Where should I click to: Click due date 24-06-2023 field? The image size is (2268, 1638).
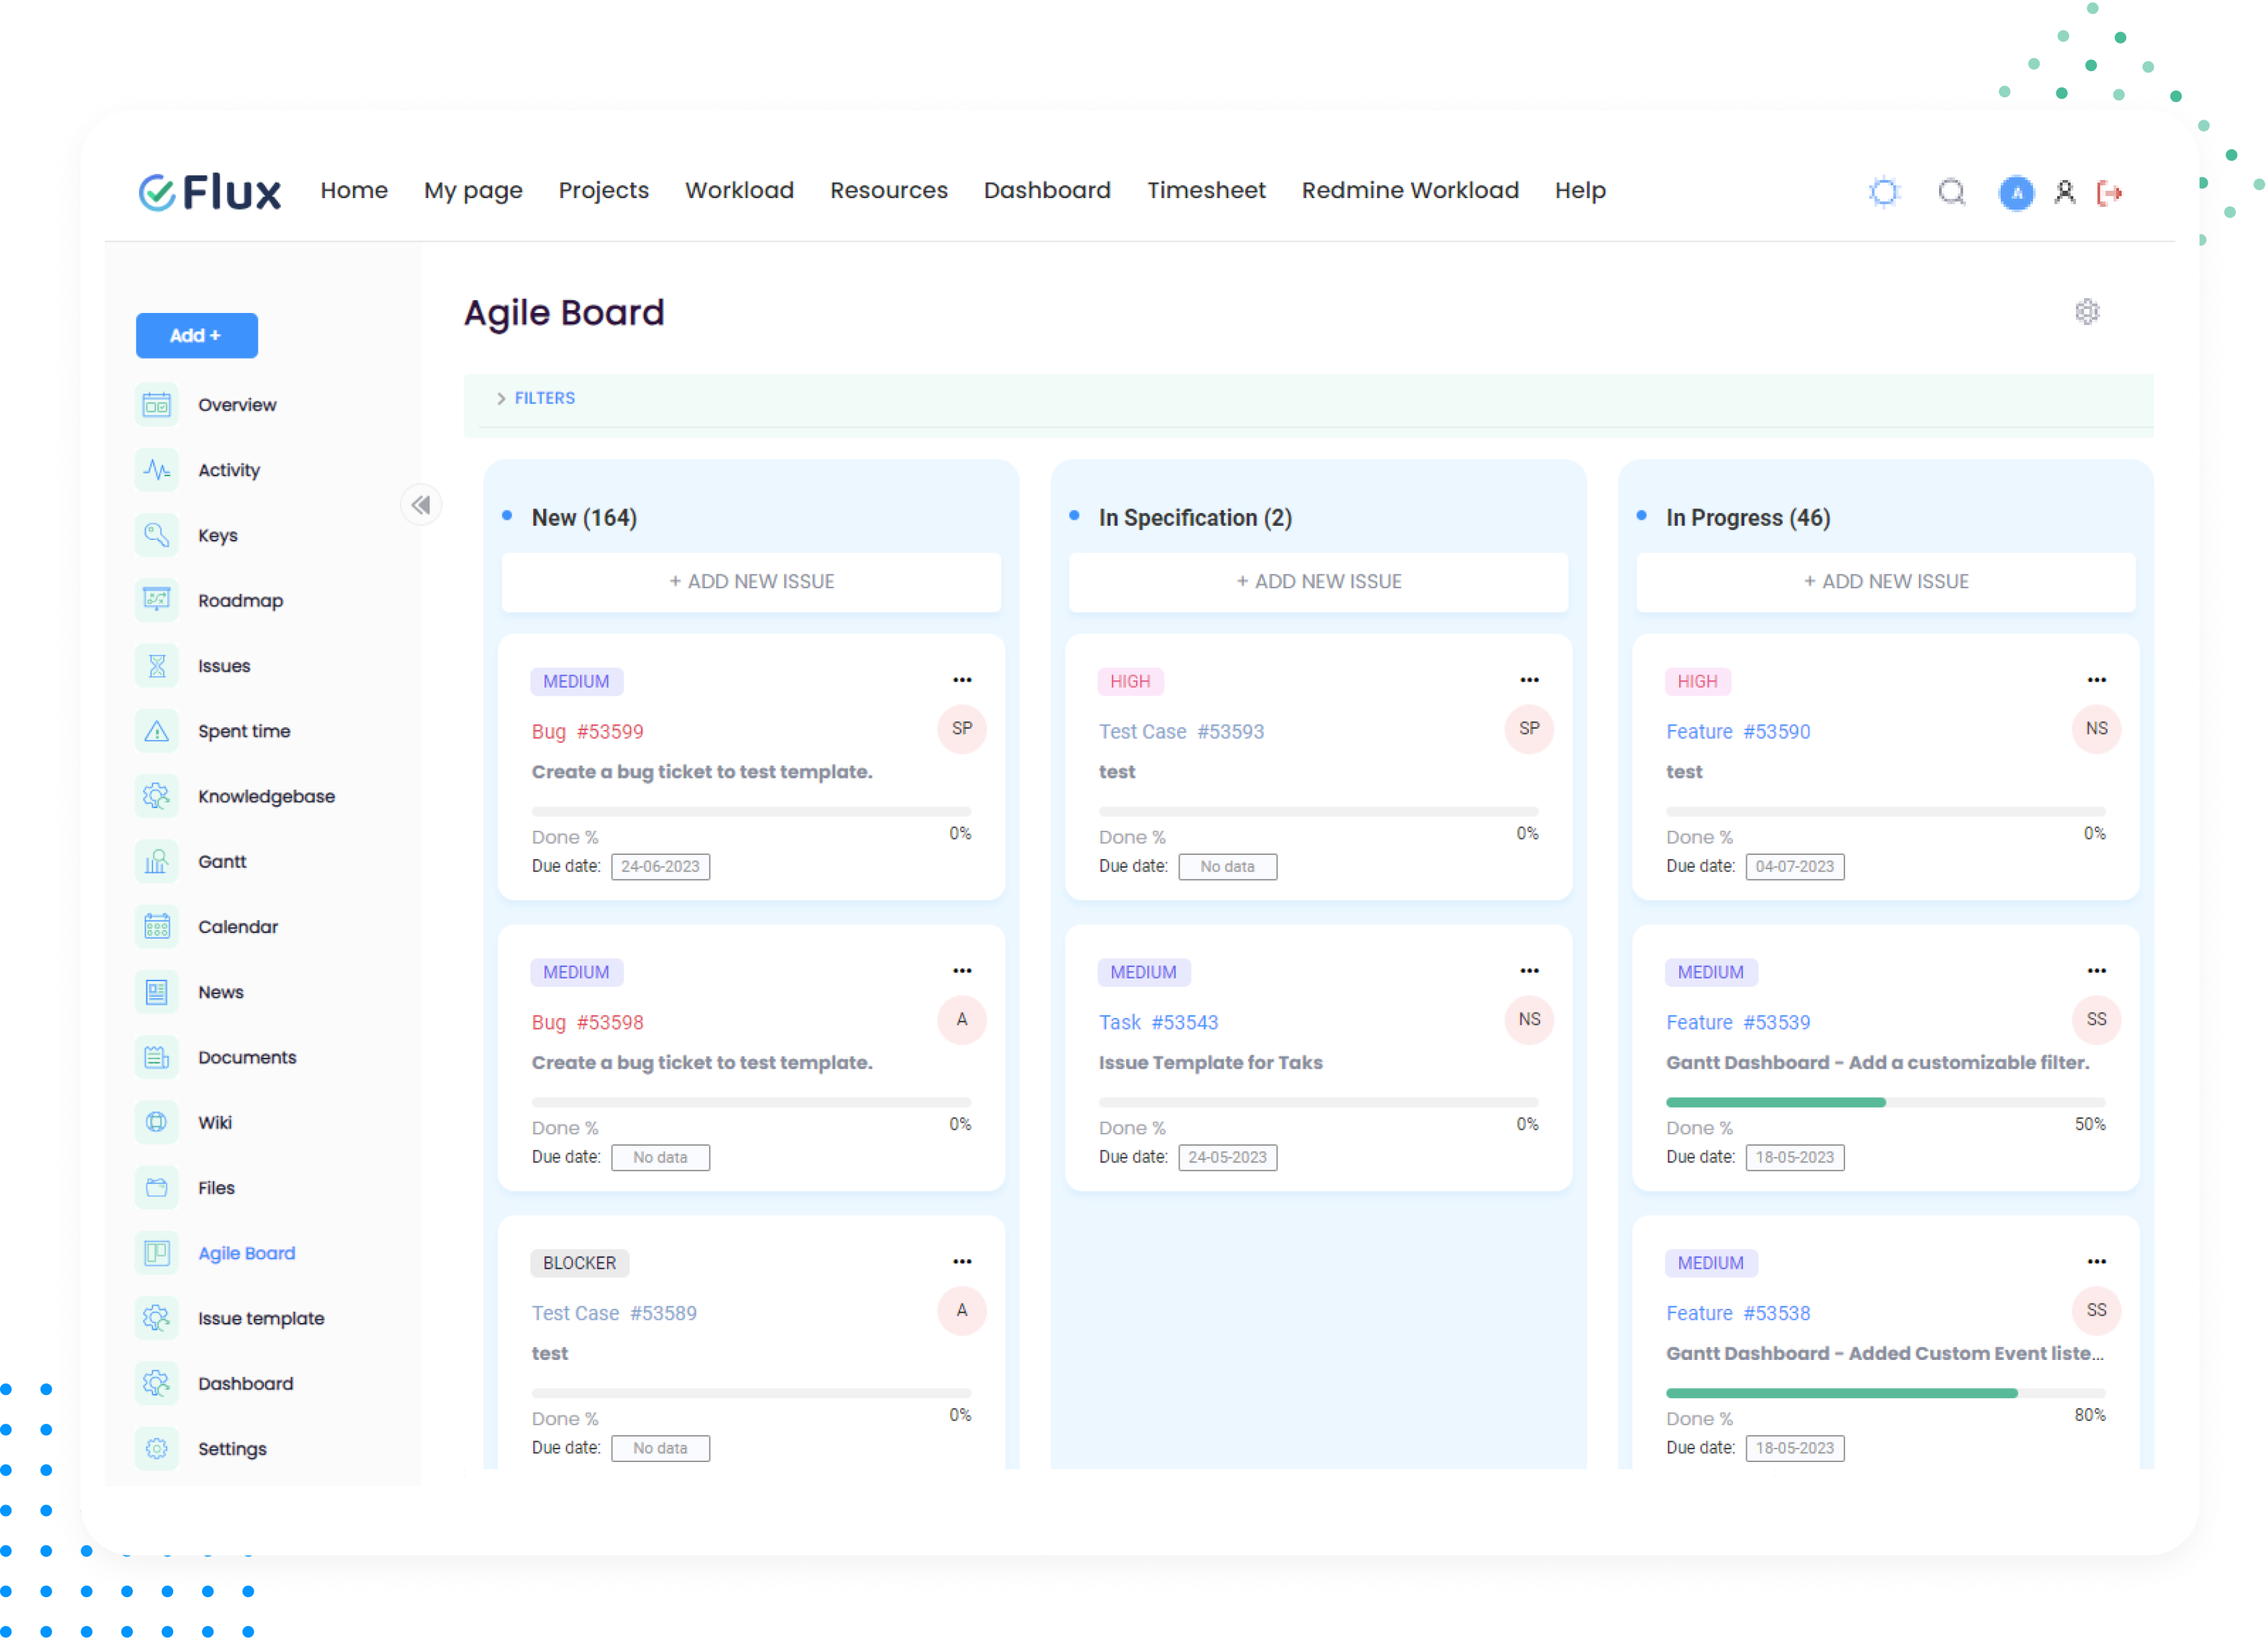[660, 867]
